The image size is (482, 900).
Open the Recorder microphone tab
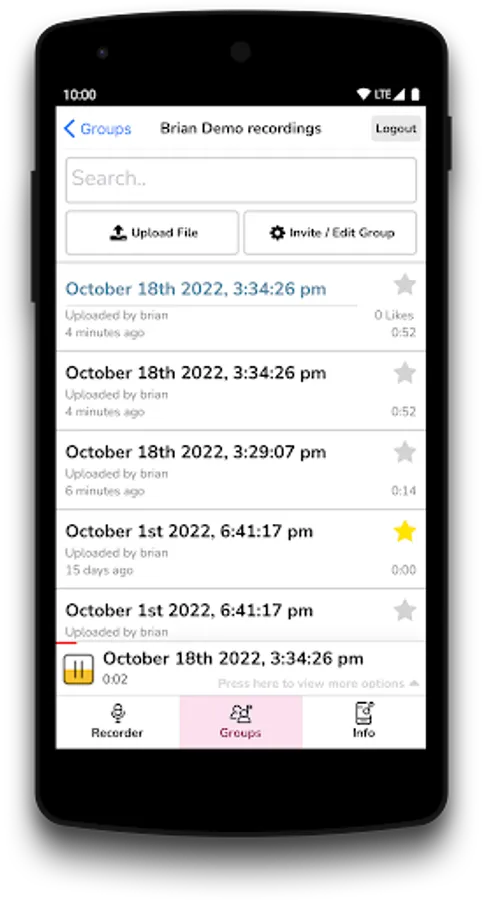pos(118,722)
